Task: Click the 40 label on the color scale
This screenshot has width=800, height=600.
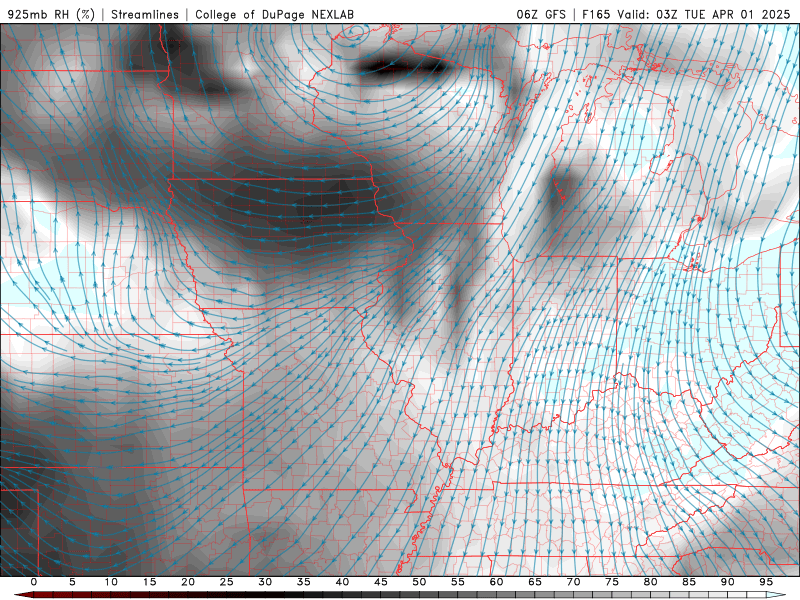Action: (x=342, y=582)
